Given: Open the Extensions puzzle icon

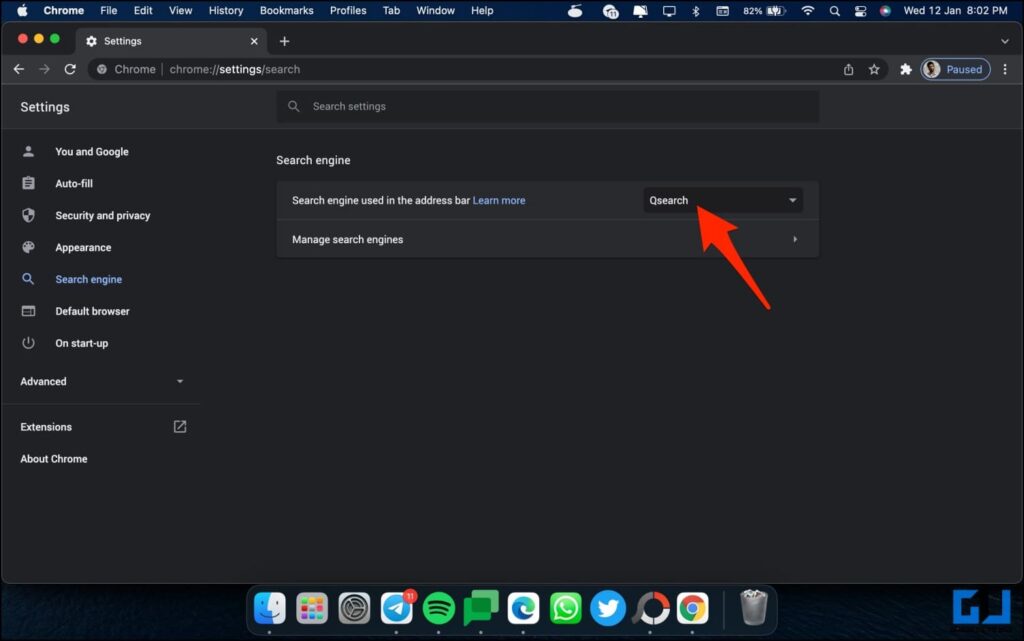Looking at the screenshot, I should [x=906, y=69].
